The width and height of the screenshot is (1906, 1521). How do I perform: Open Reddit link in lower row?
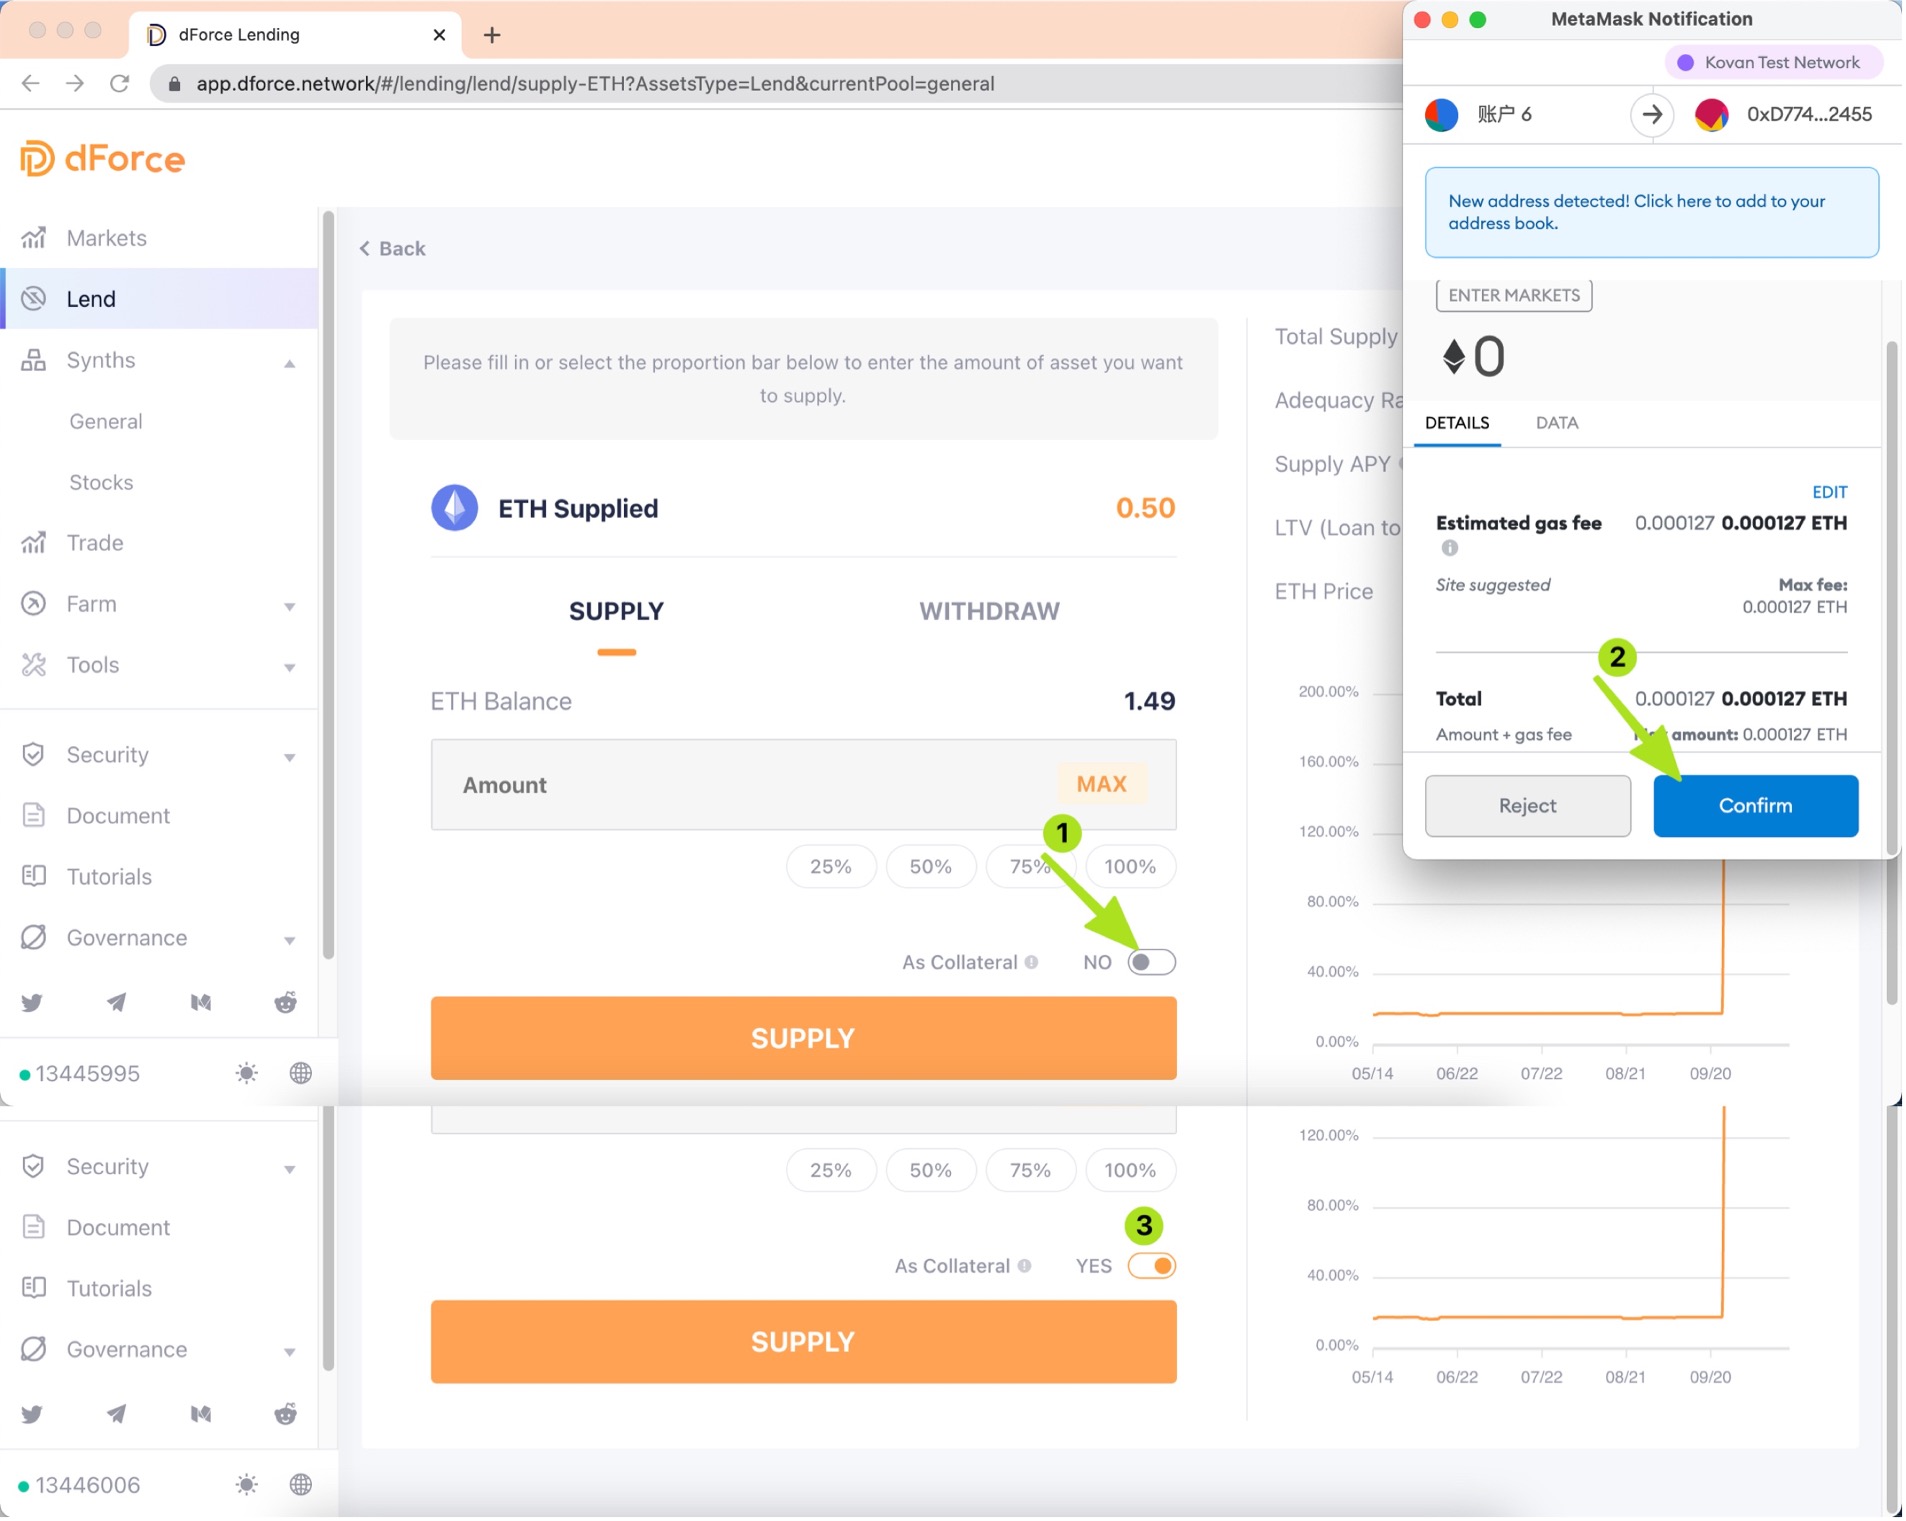(x=286, y=1415)
